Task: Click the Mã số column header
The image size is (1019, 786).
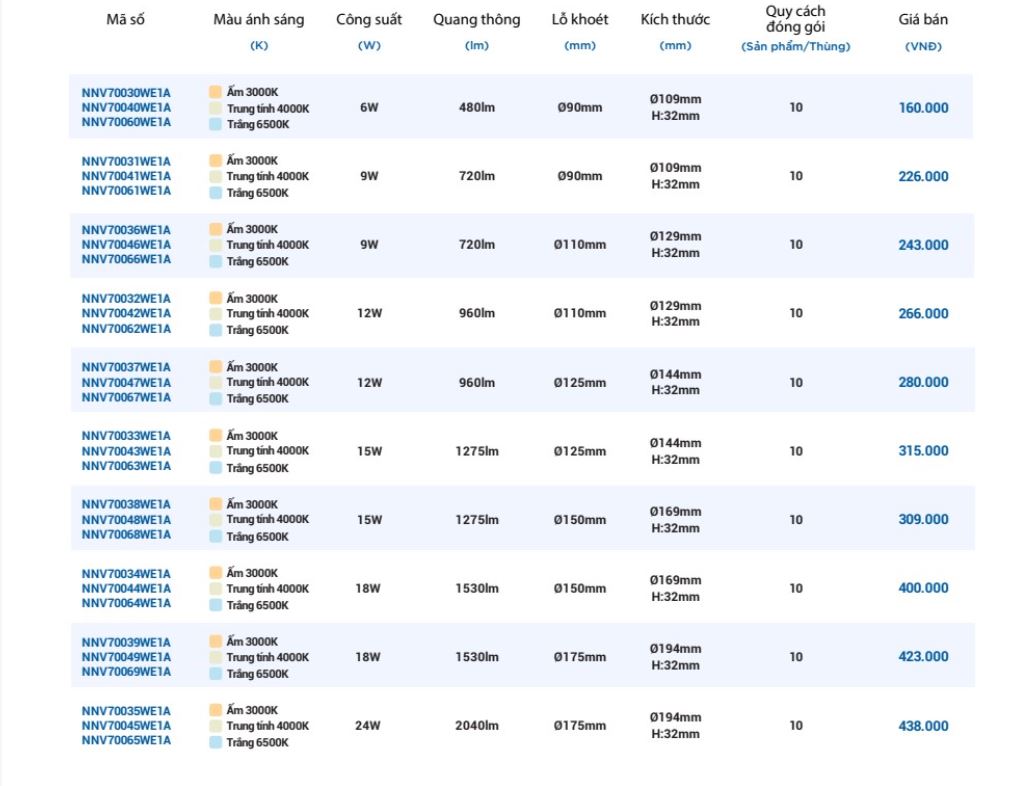Action: (x=125, y=20)
